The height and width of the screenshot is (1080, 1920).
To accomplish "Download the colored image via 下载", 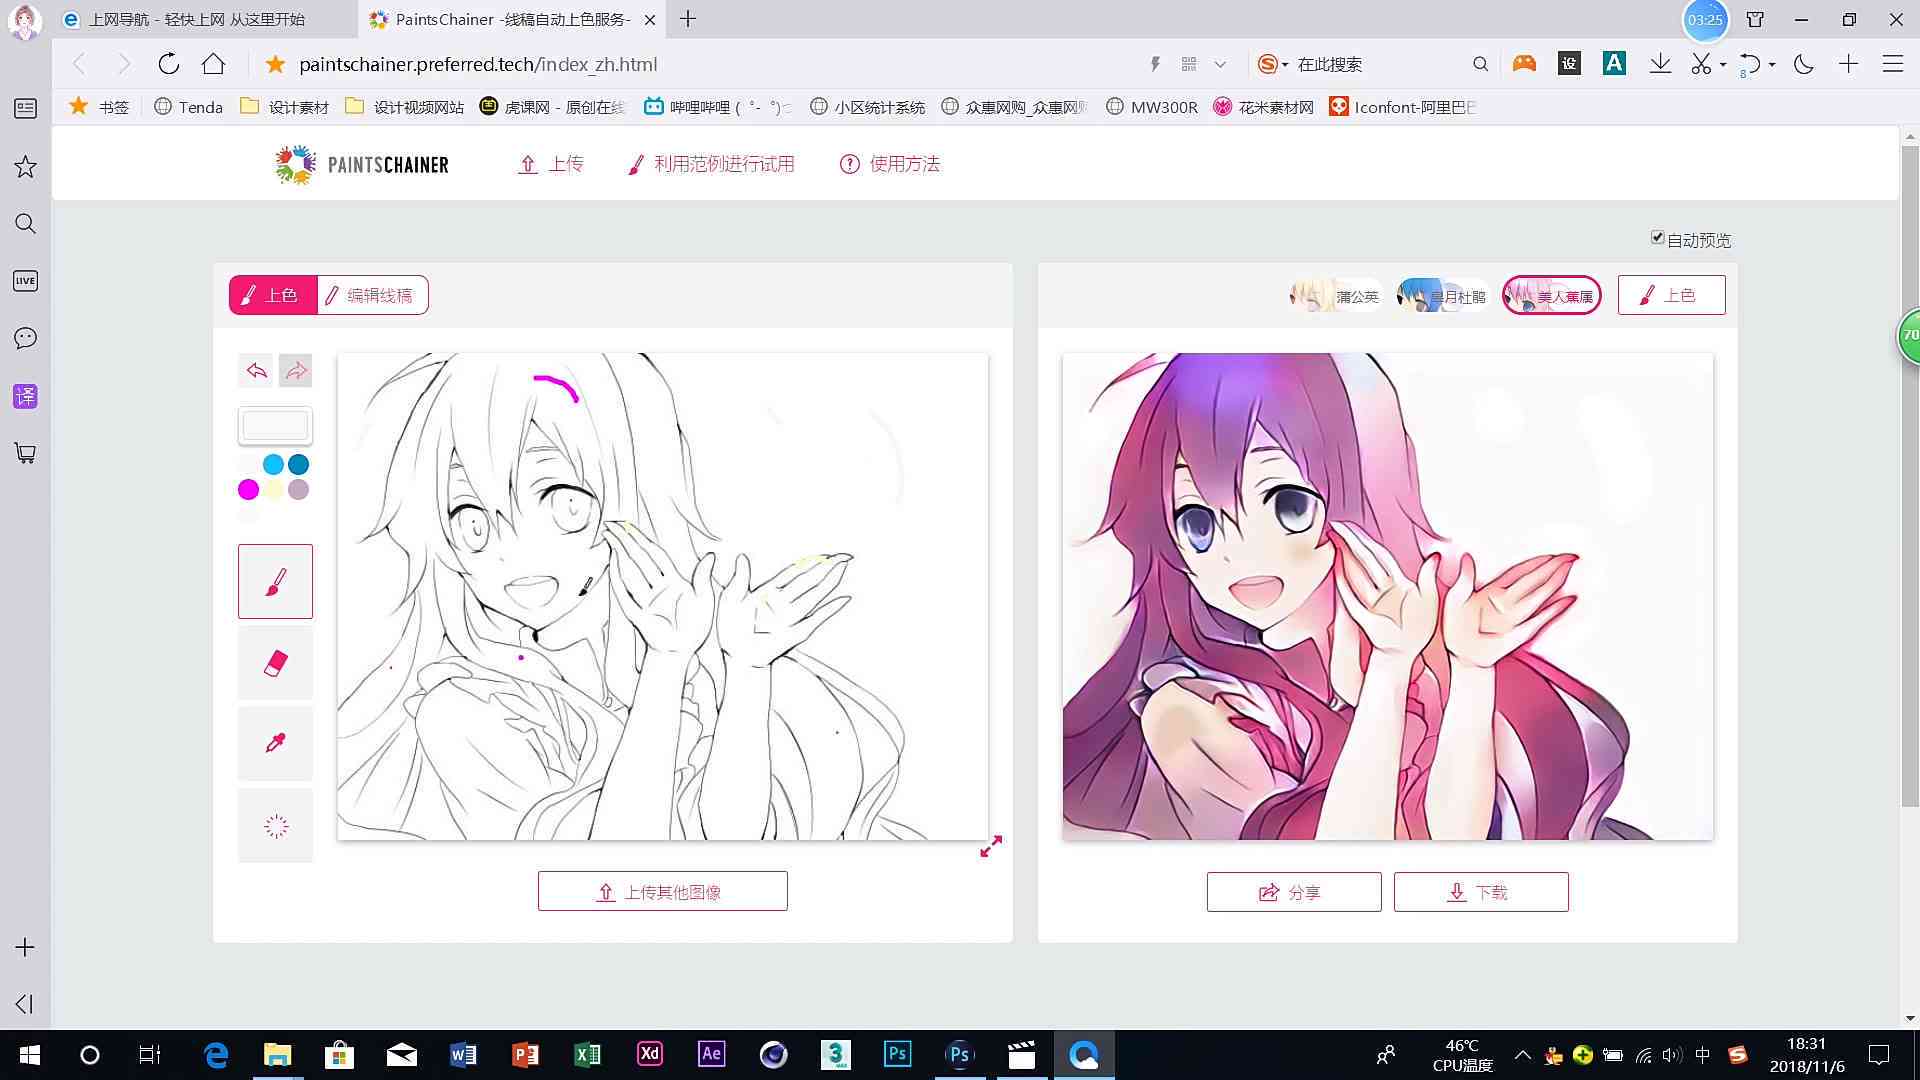I will tap(1480, 892).
